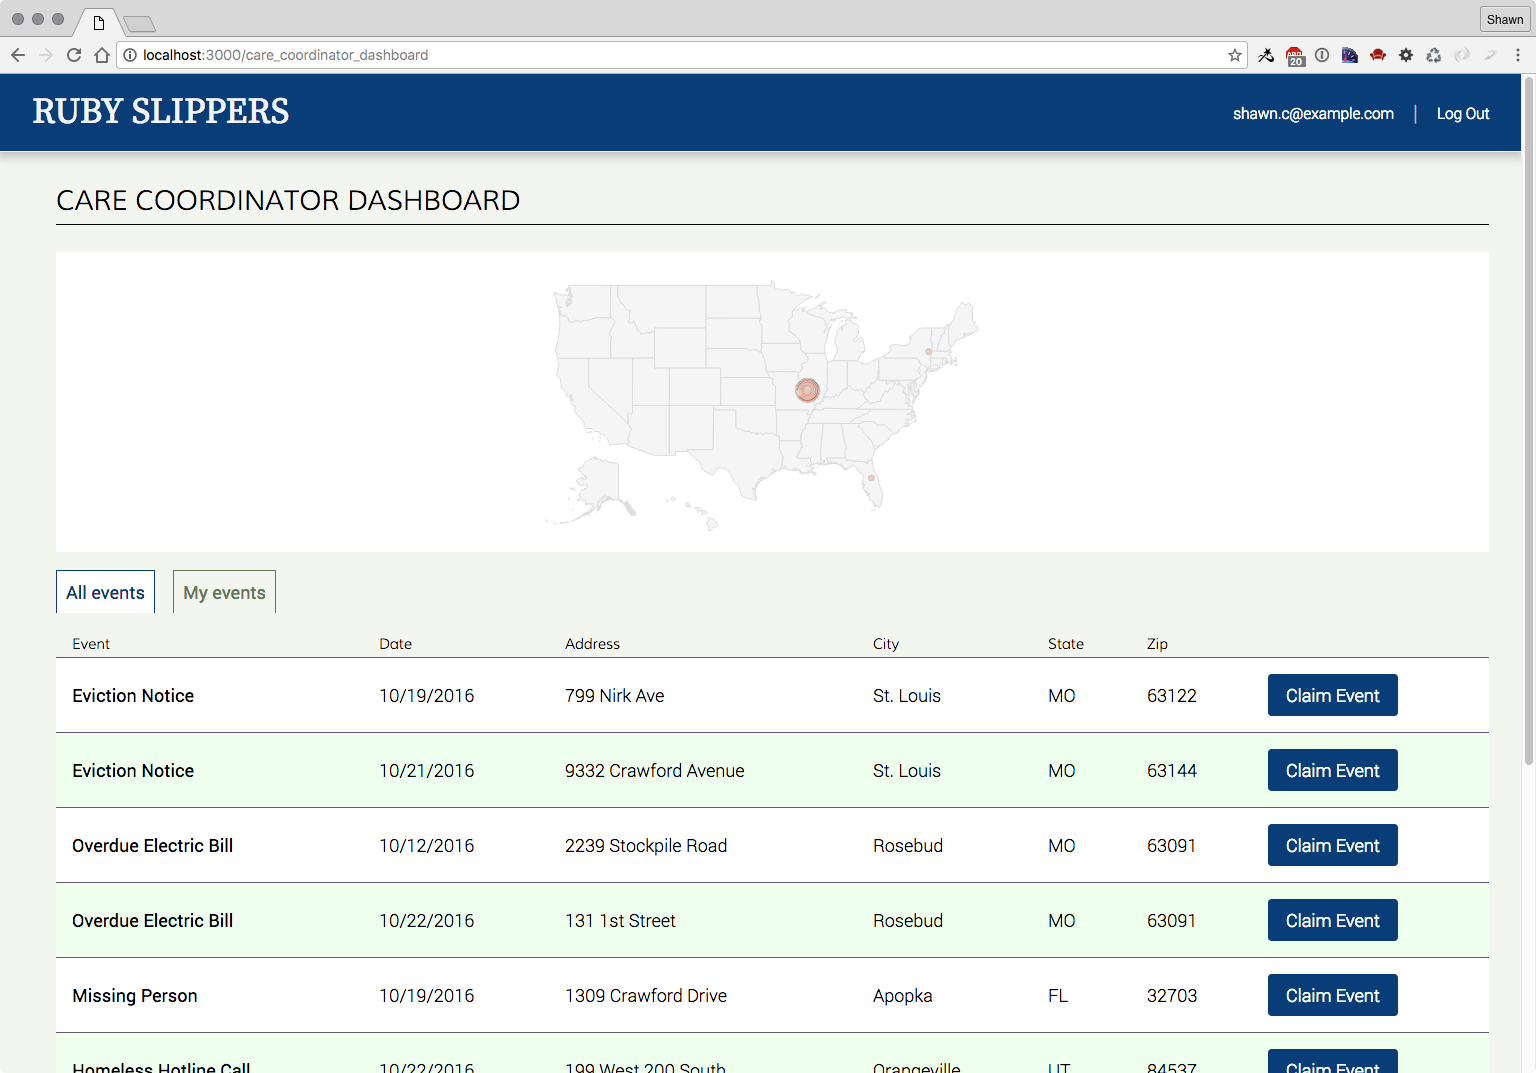Image resolution: width=1536 pixels, height=1073 pixels.
Task: Select the Missing Person event
Action: [x=135, y=995]
